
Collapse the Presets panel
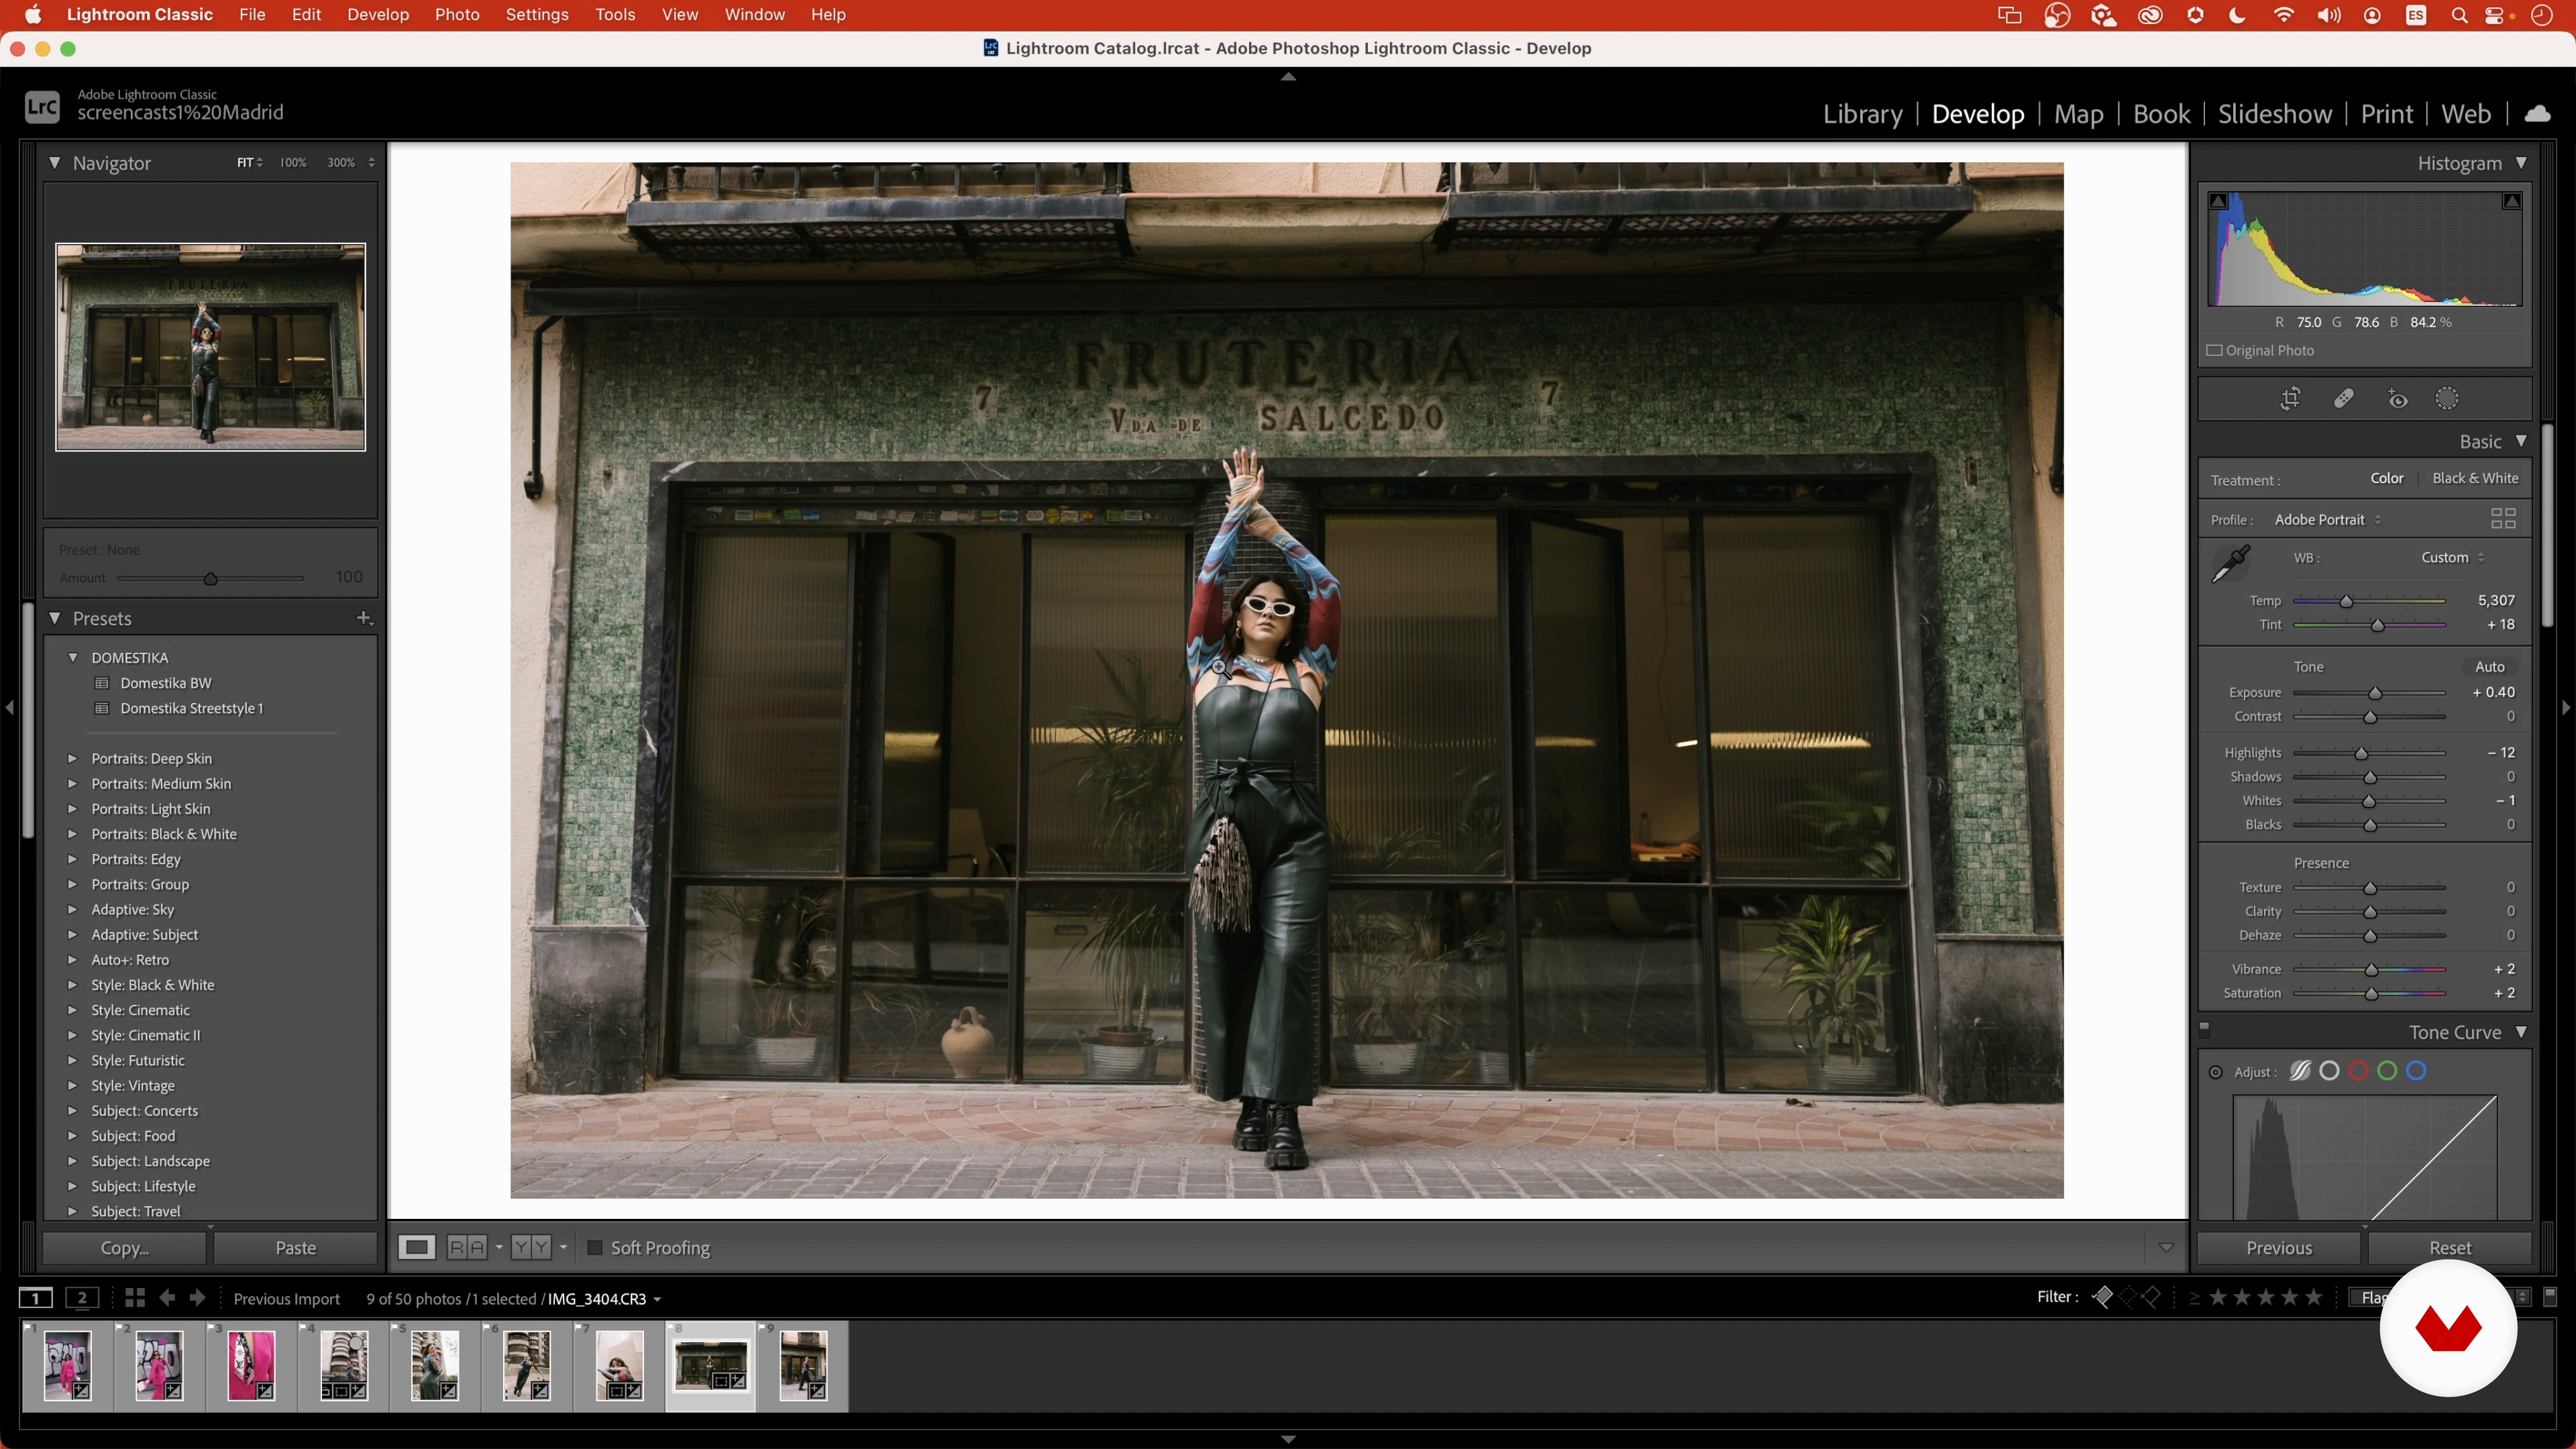pos(54,618)
